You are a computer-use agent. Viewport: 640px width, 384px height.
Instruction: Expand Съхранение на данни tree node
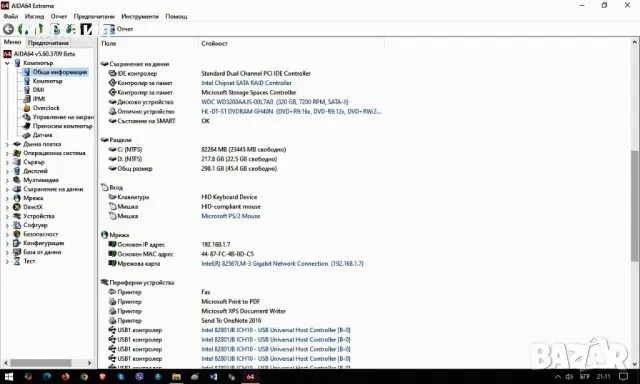[7, 189]
